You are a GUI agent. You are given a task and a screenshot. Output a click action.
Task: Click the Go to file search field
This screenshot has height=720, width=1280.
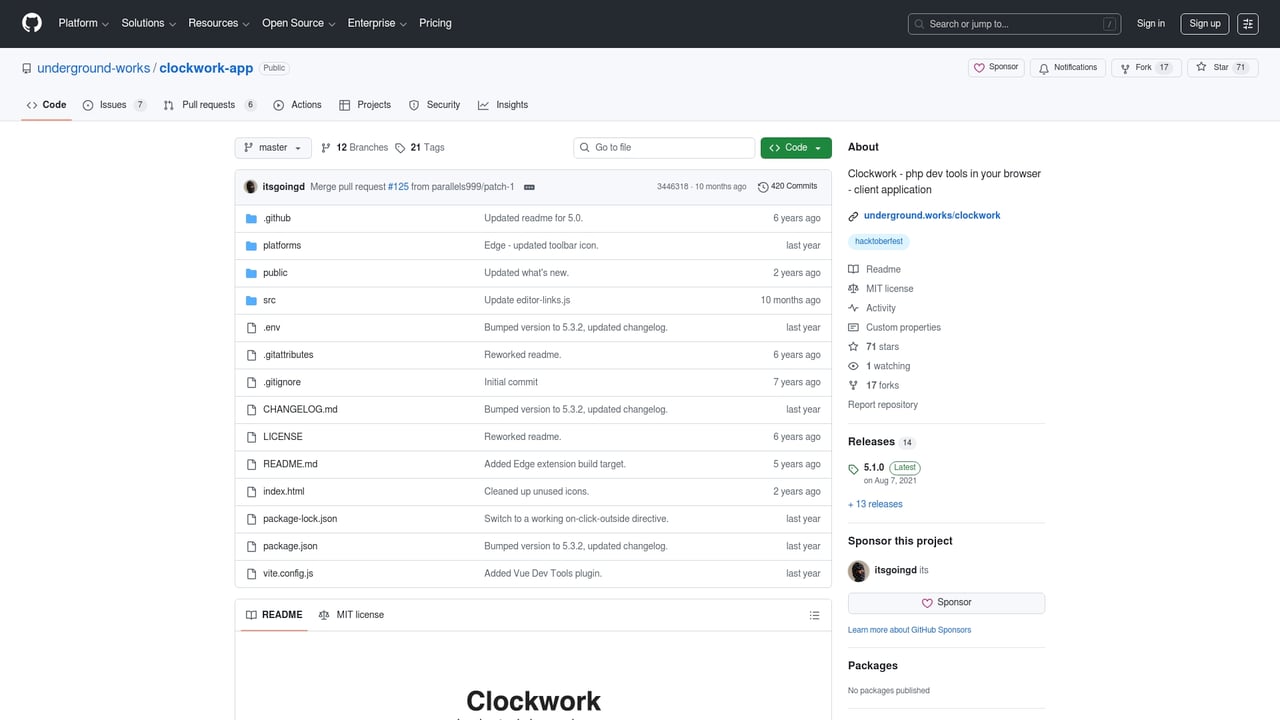click(663, 147)
